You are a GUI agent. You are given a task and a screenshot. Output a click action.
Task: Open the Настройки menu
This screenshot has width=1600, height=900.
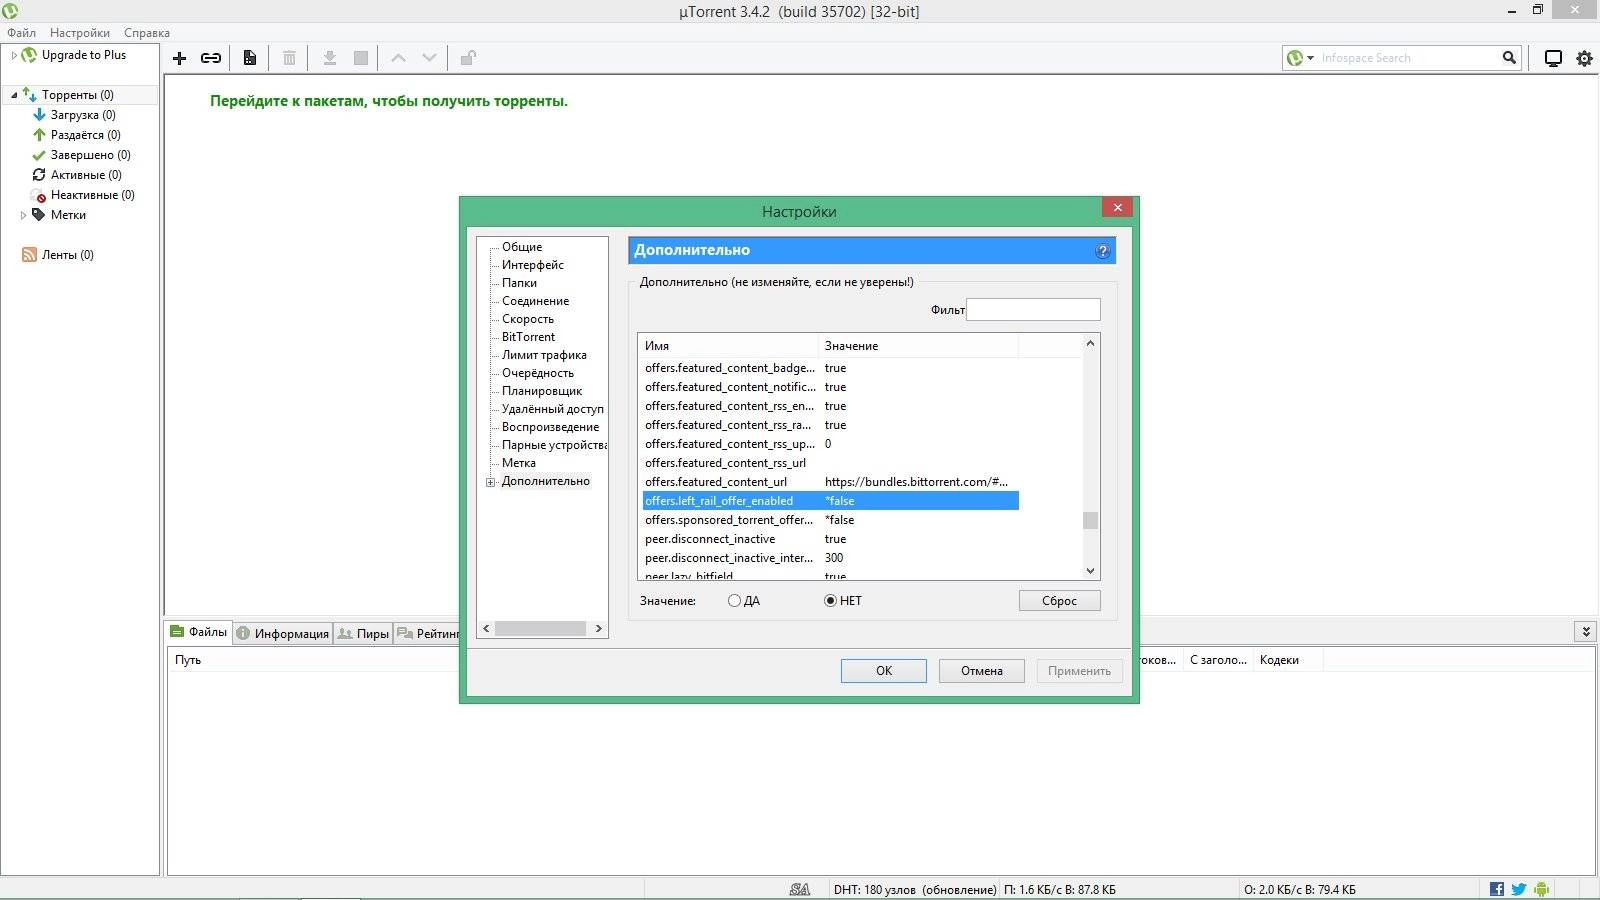pyautogui.click(x=80, y=33)
